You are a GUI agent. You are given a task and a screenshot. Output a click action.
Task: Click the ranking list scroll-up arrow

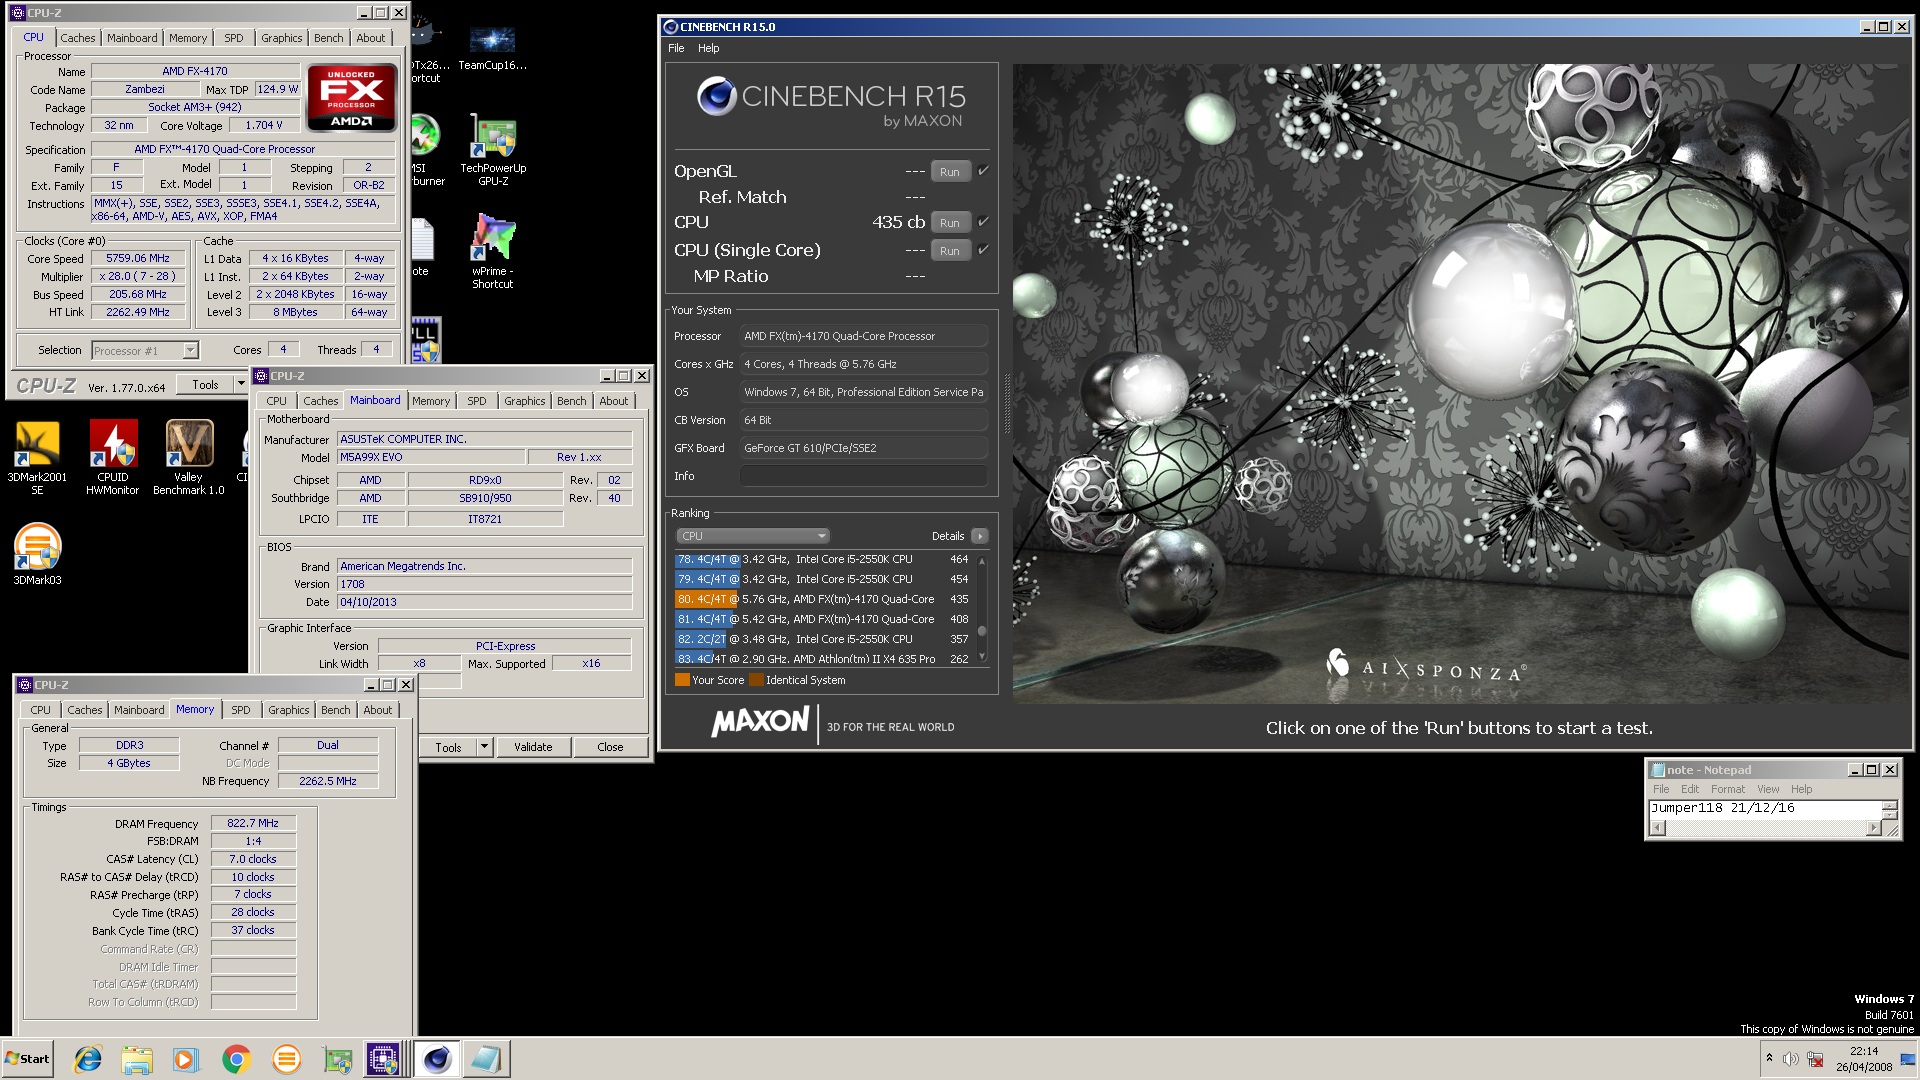[x=982, y=561]
